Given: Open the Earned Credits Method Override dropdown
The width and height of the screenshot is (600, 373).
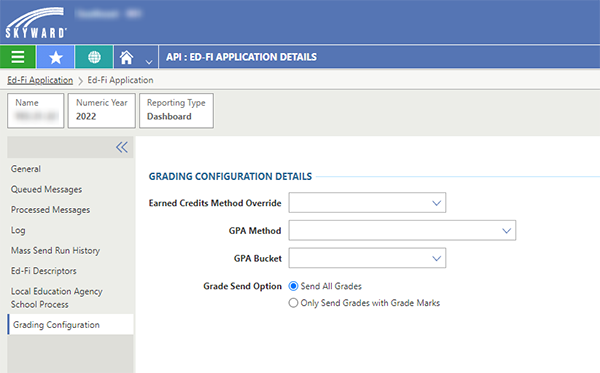Looking at the screenshot, I should point(367,203).
